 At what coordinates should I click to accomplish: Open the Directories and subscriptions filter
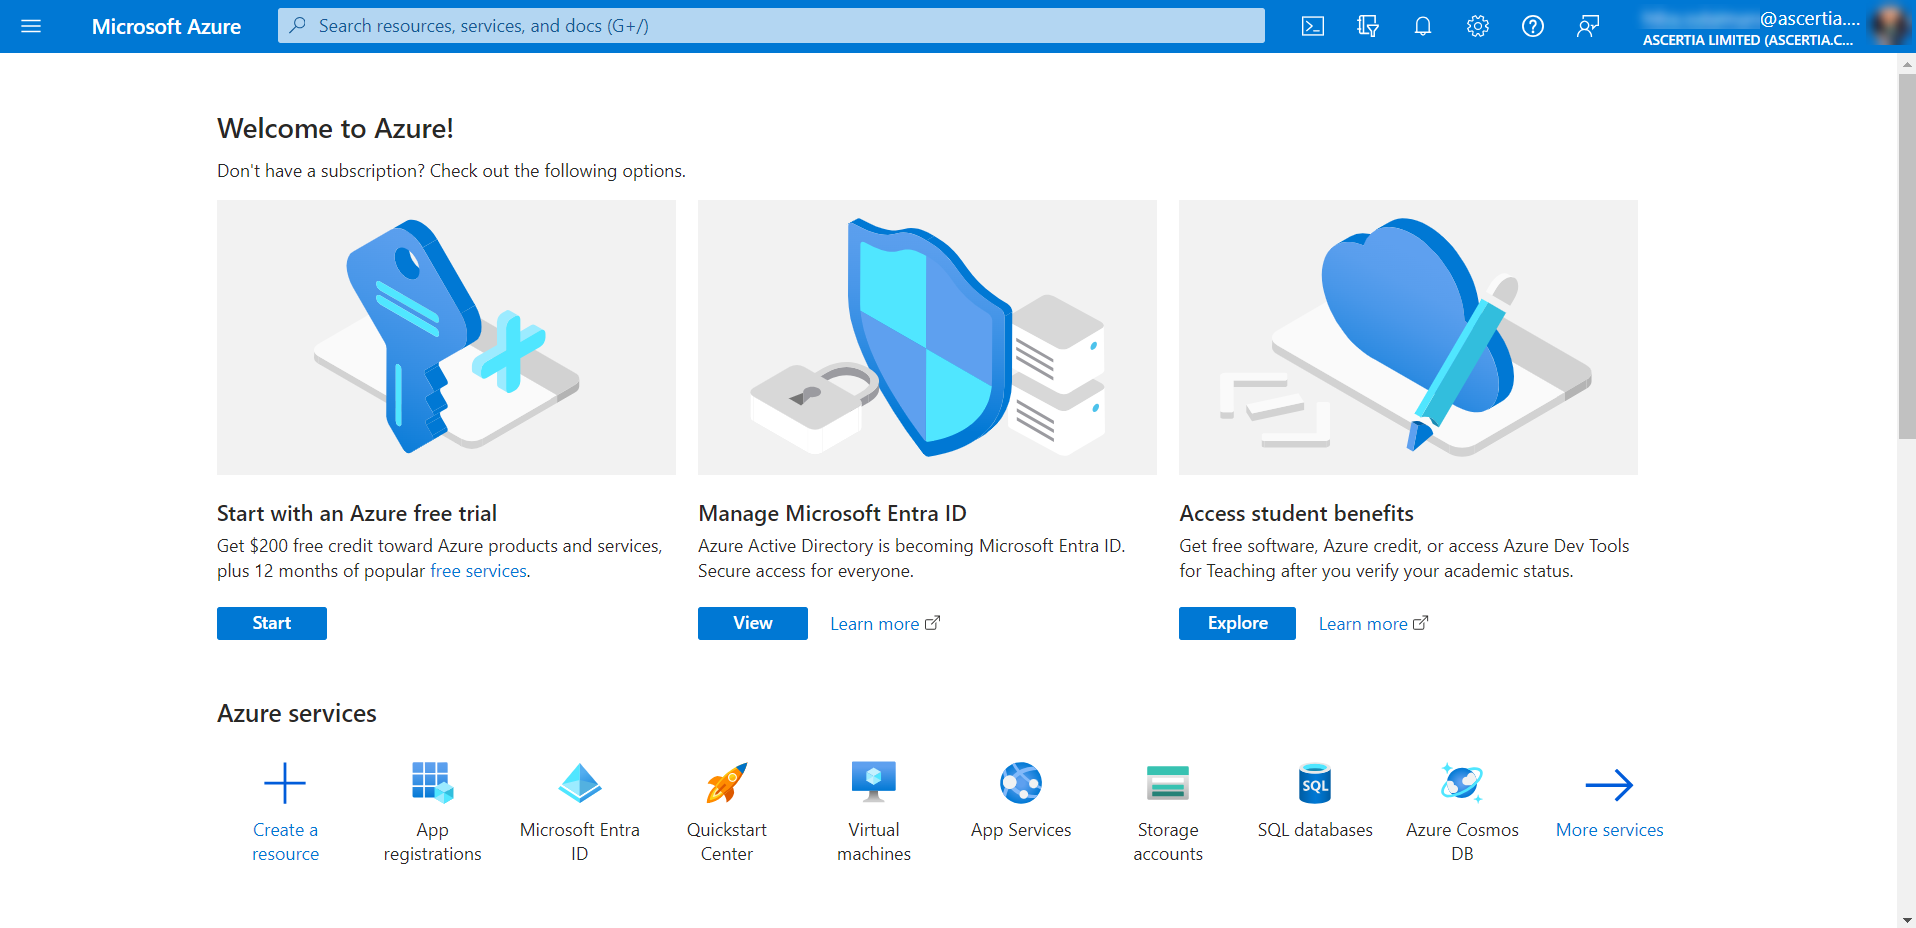coord(1367,26)
